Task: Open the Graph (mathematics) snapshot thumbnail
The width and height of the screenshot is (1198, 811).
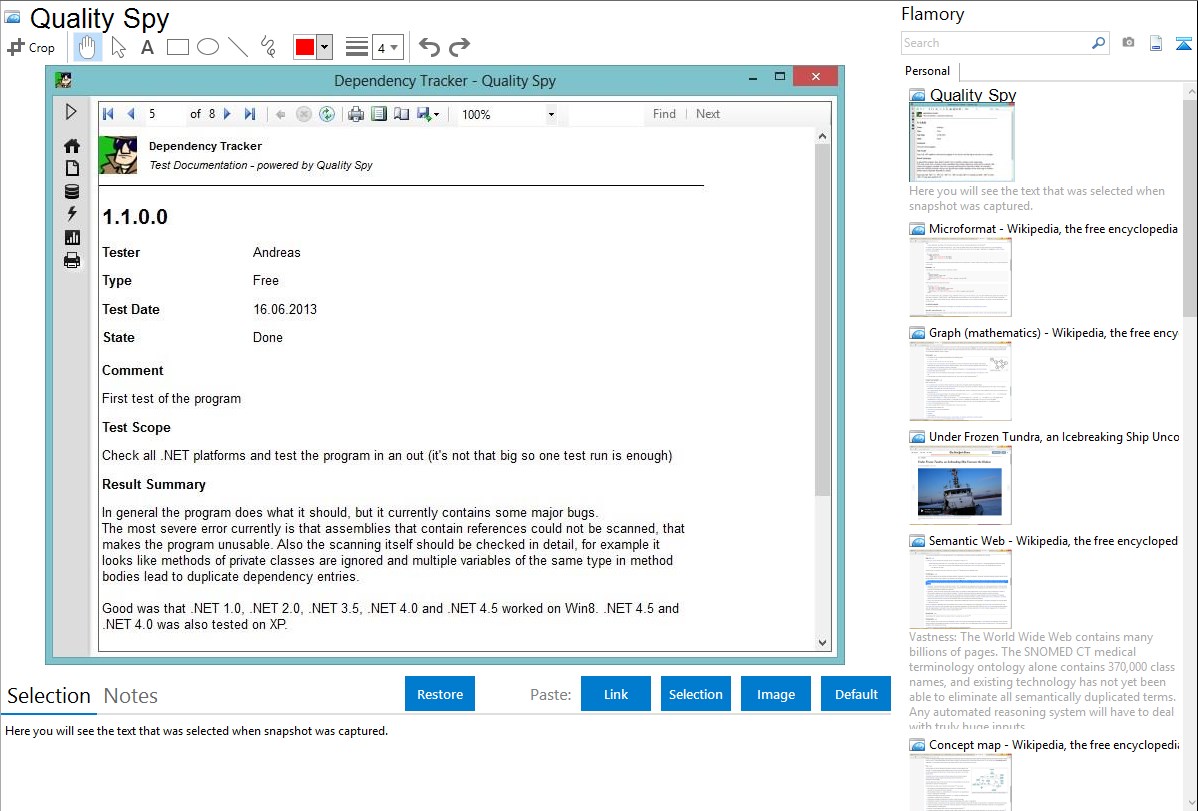Action: 960,381
